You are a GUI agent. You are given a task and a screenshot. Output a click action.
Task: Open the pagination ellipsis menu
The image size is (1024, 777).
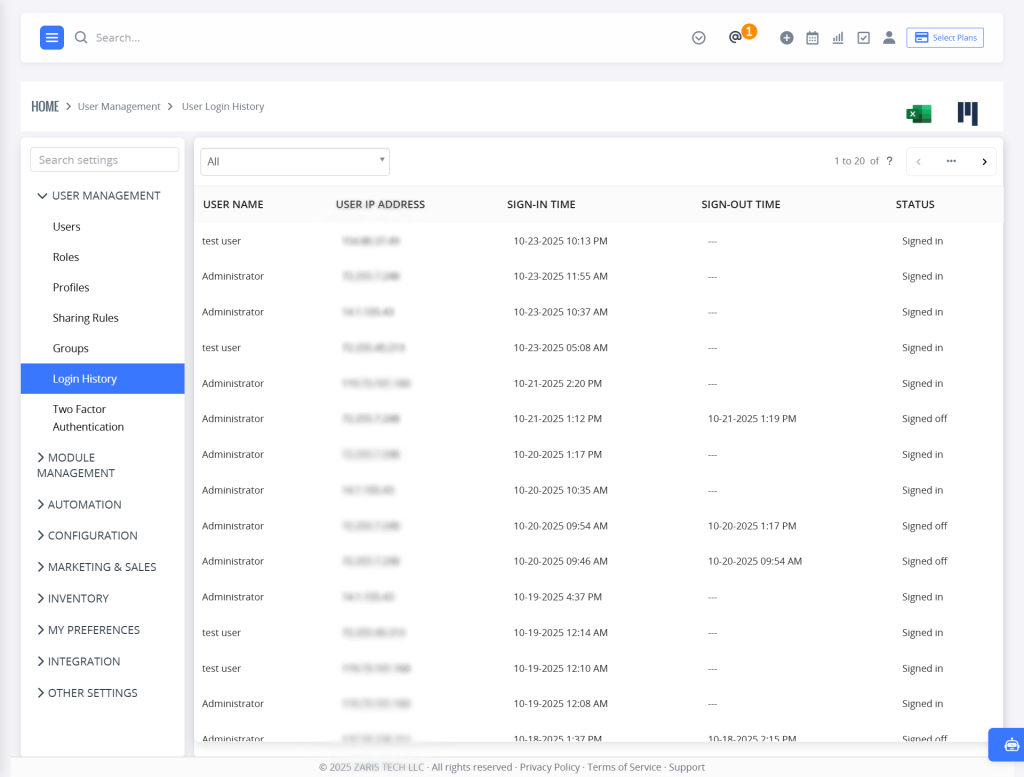[x=951, y=161]
